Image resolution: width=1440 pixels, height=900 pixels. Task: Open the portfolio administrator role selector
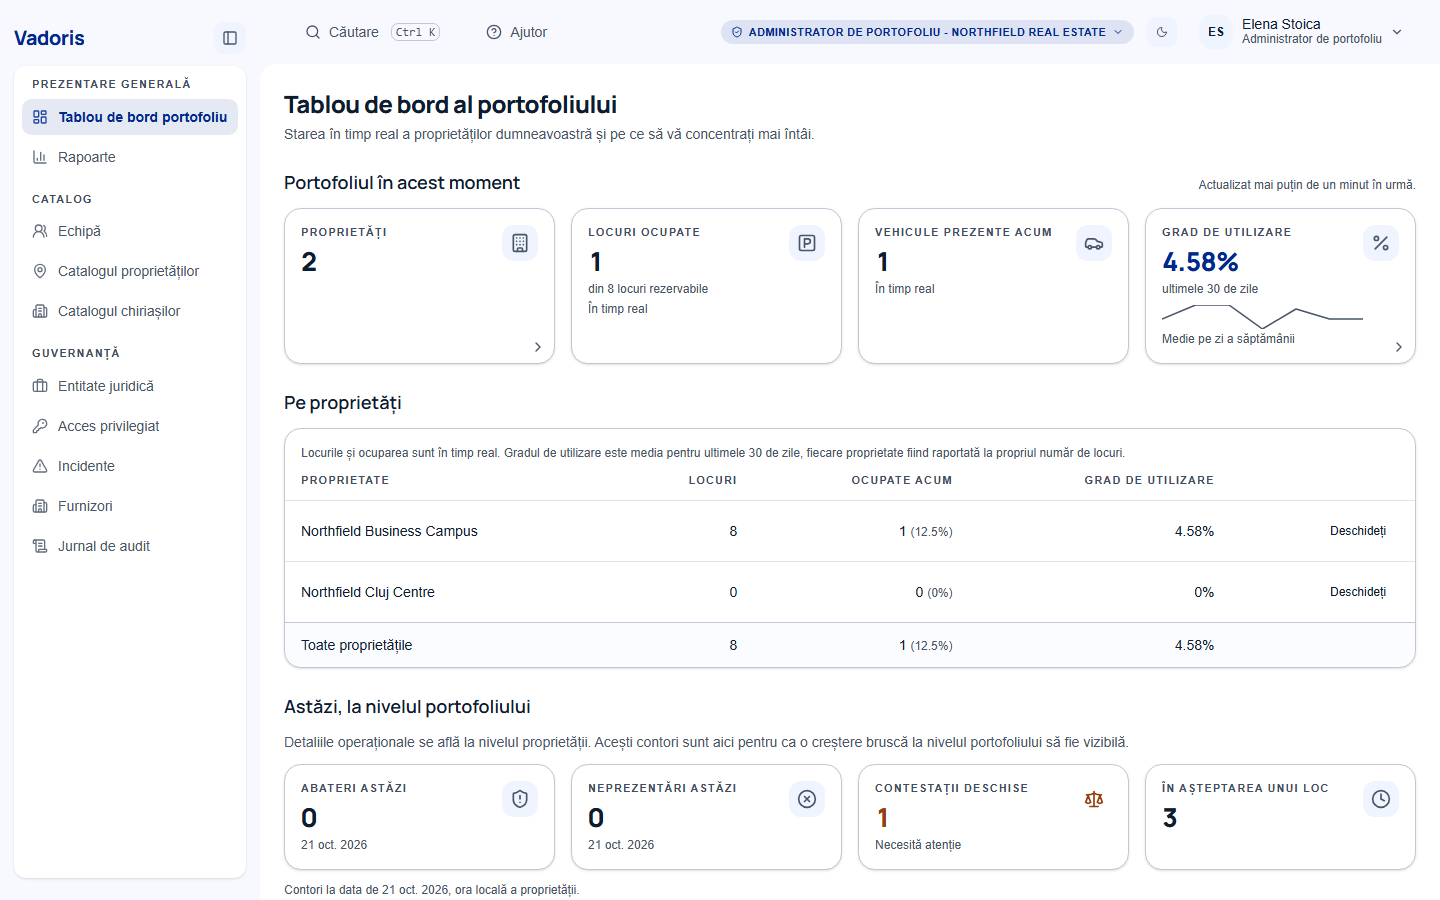(927, 32)
